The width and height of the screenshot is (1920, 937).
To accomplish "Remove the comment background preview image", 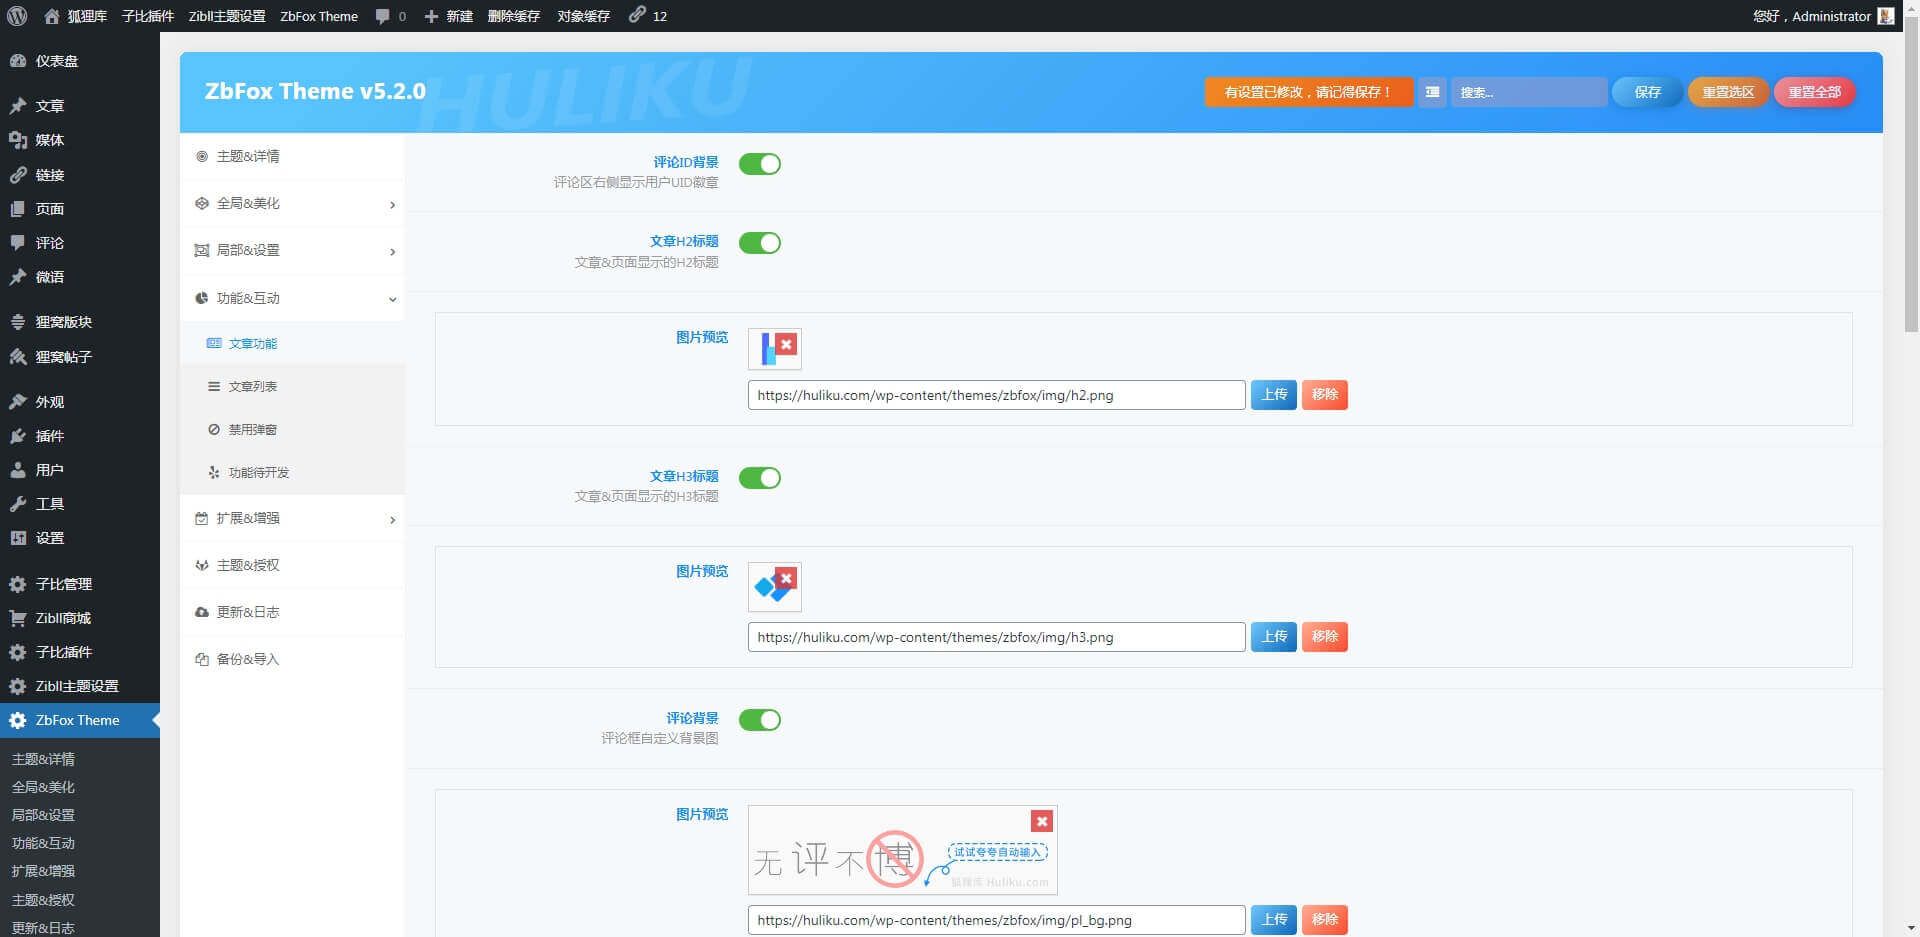I will pos(1042,821).
